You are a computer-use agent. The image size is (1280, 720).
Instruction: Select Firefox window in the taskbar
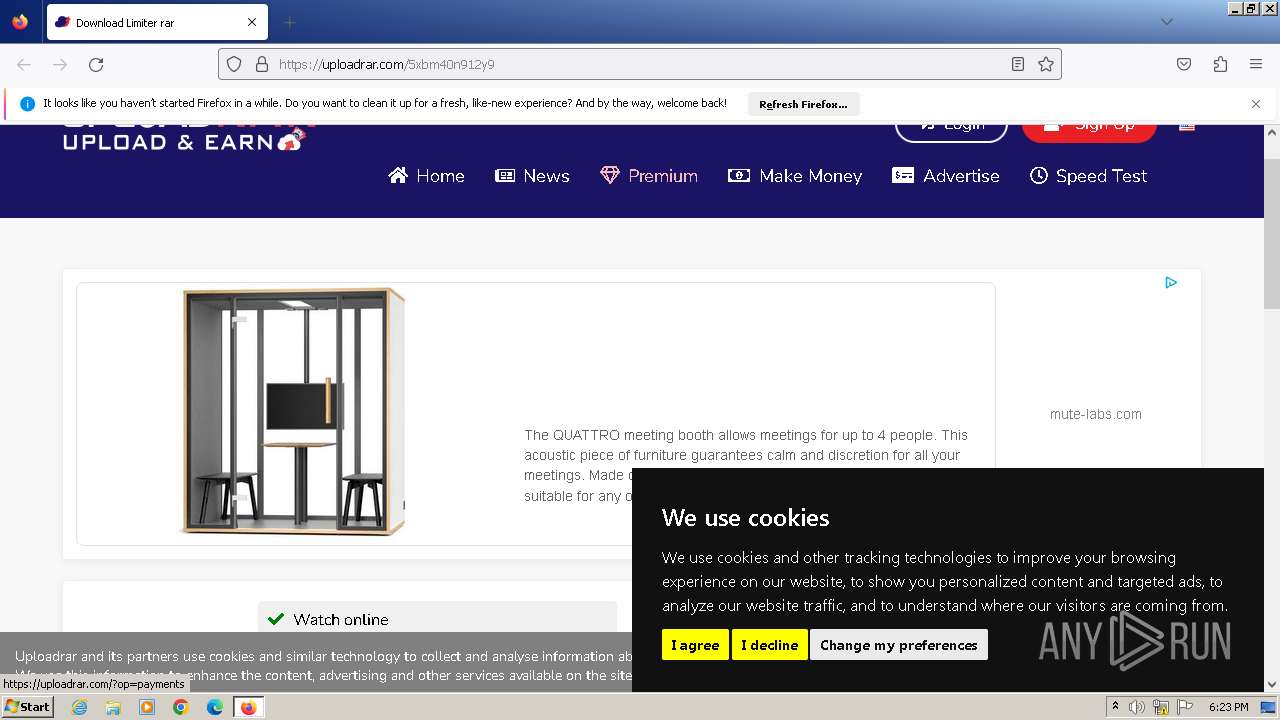tap(248, 707)
